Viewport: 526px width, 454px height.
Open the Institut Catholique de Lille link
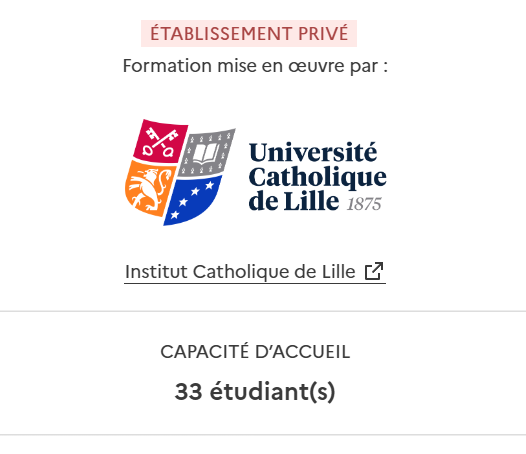(255, 271)
